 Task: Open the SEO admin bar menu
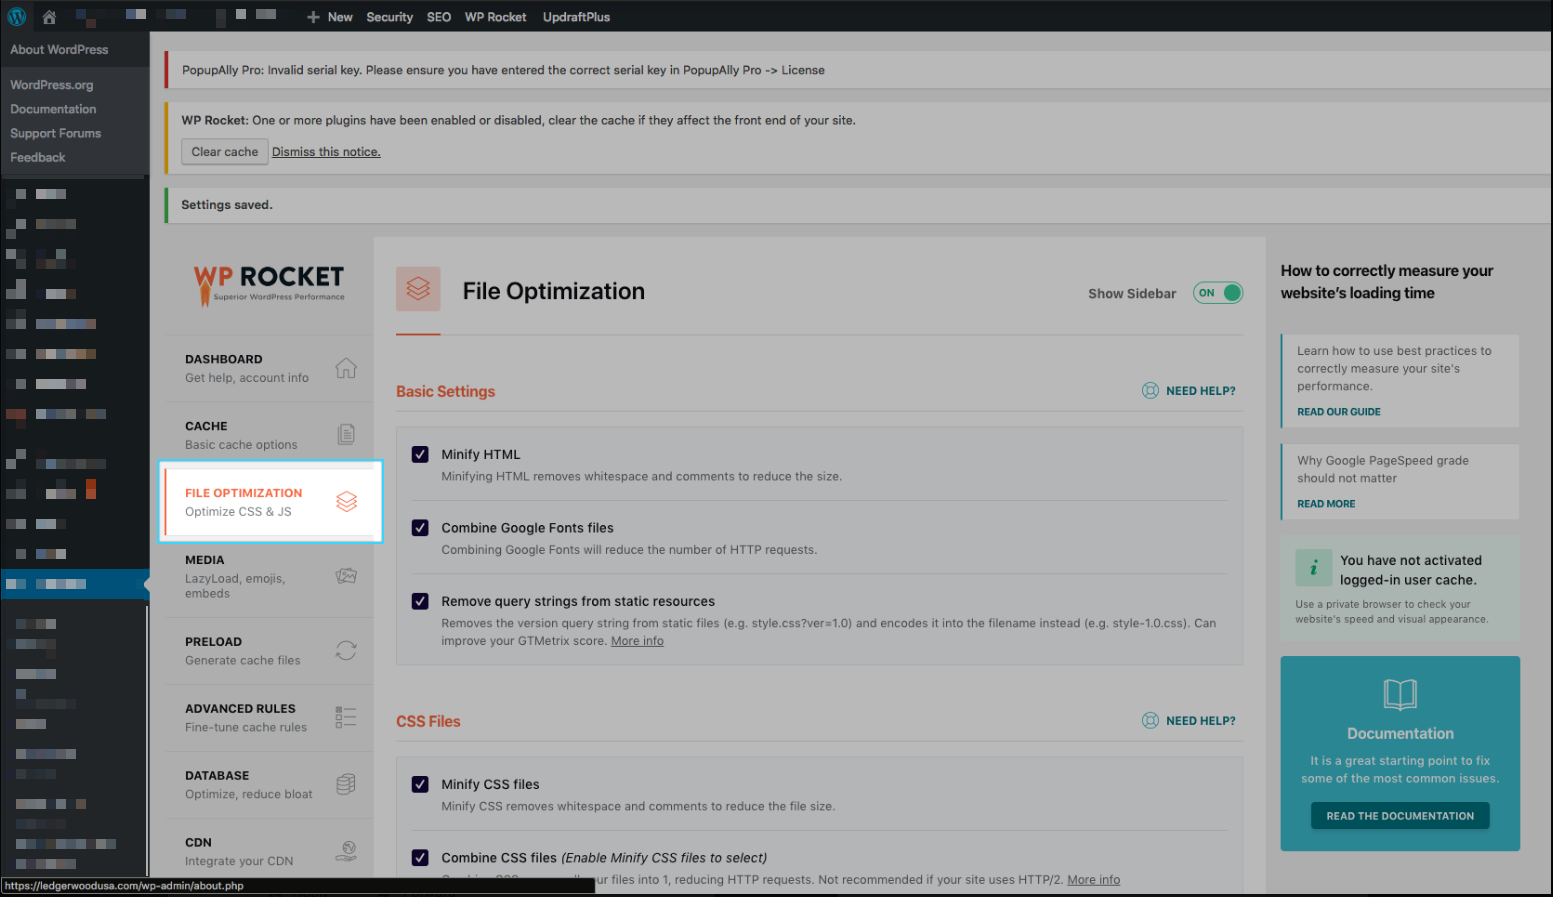click(439, 17)
